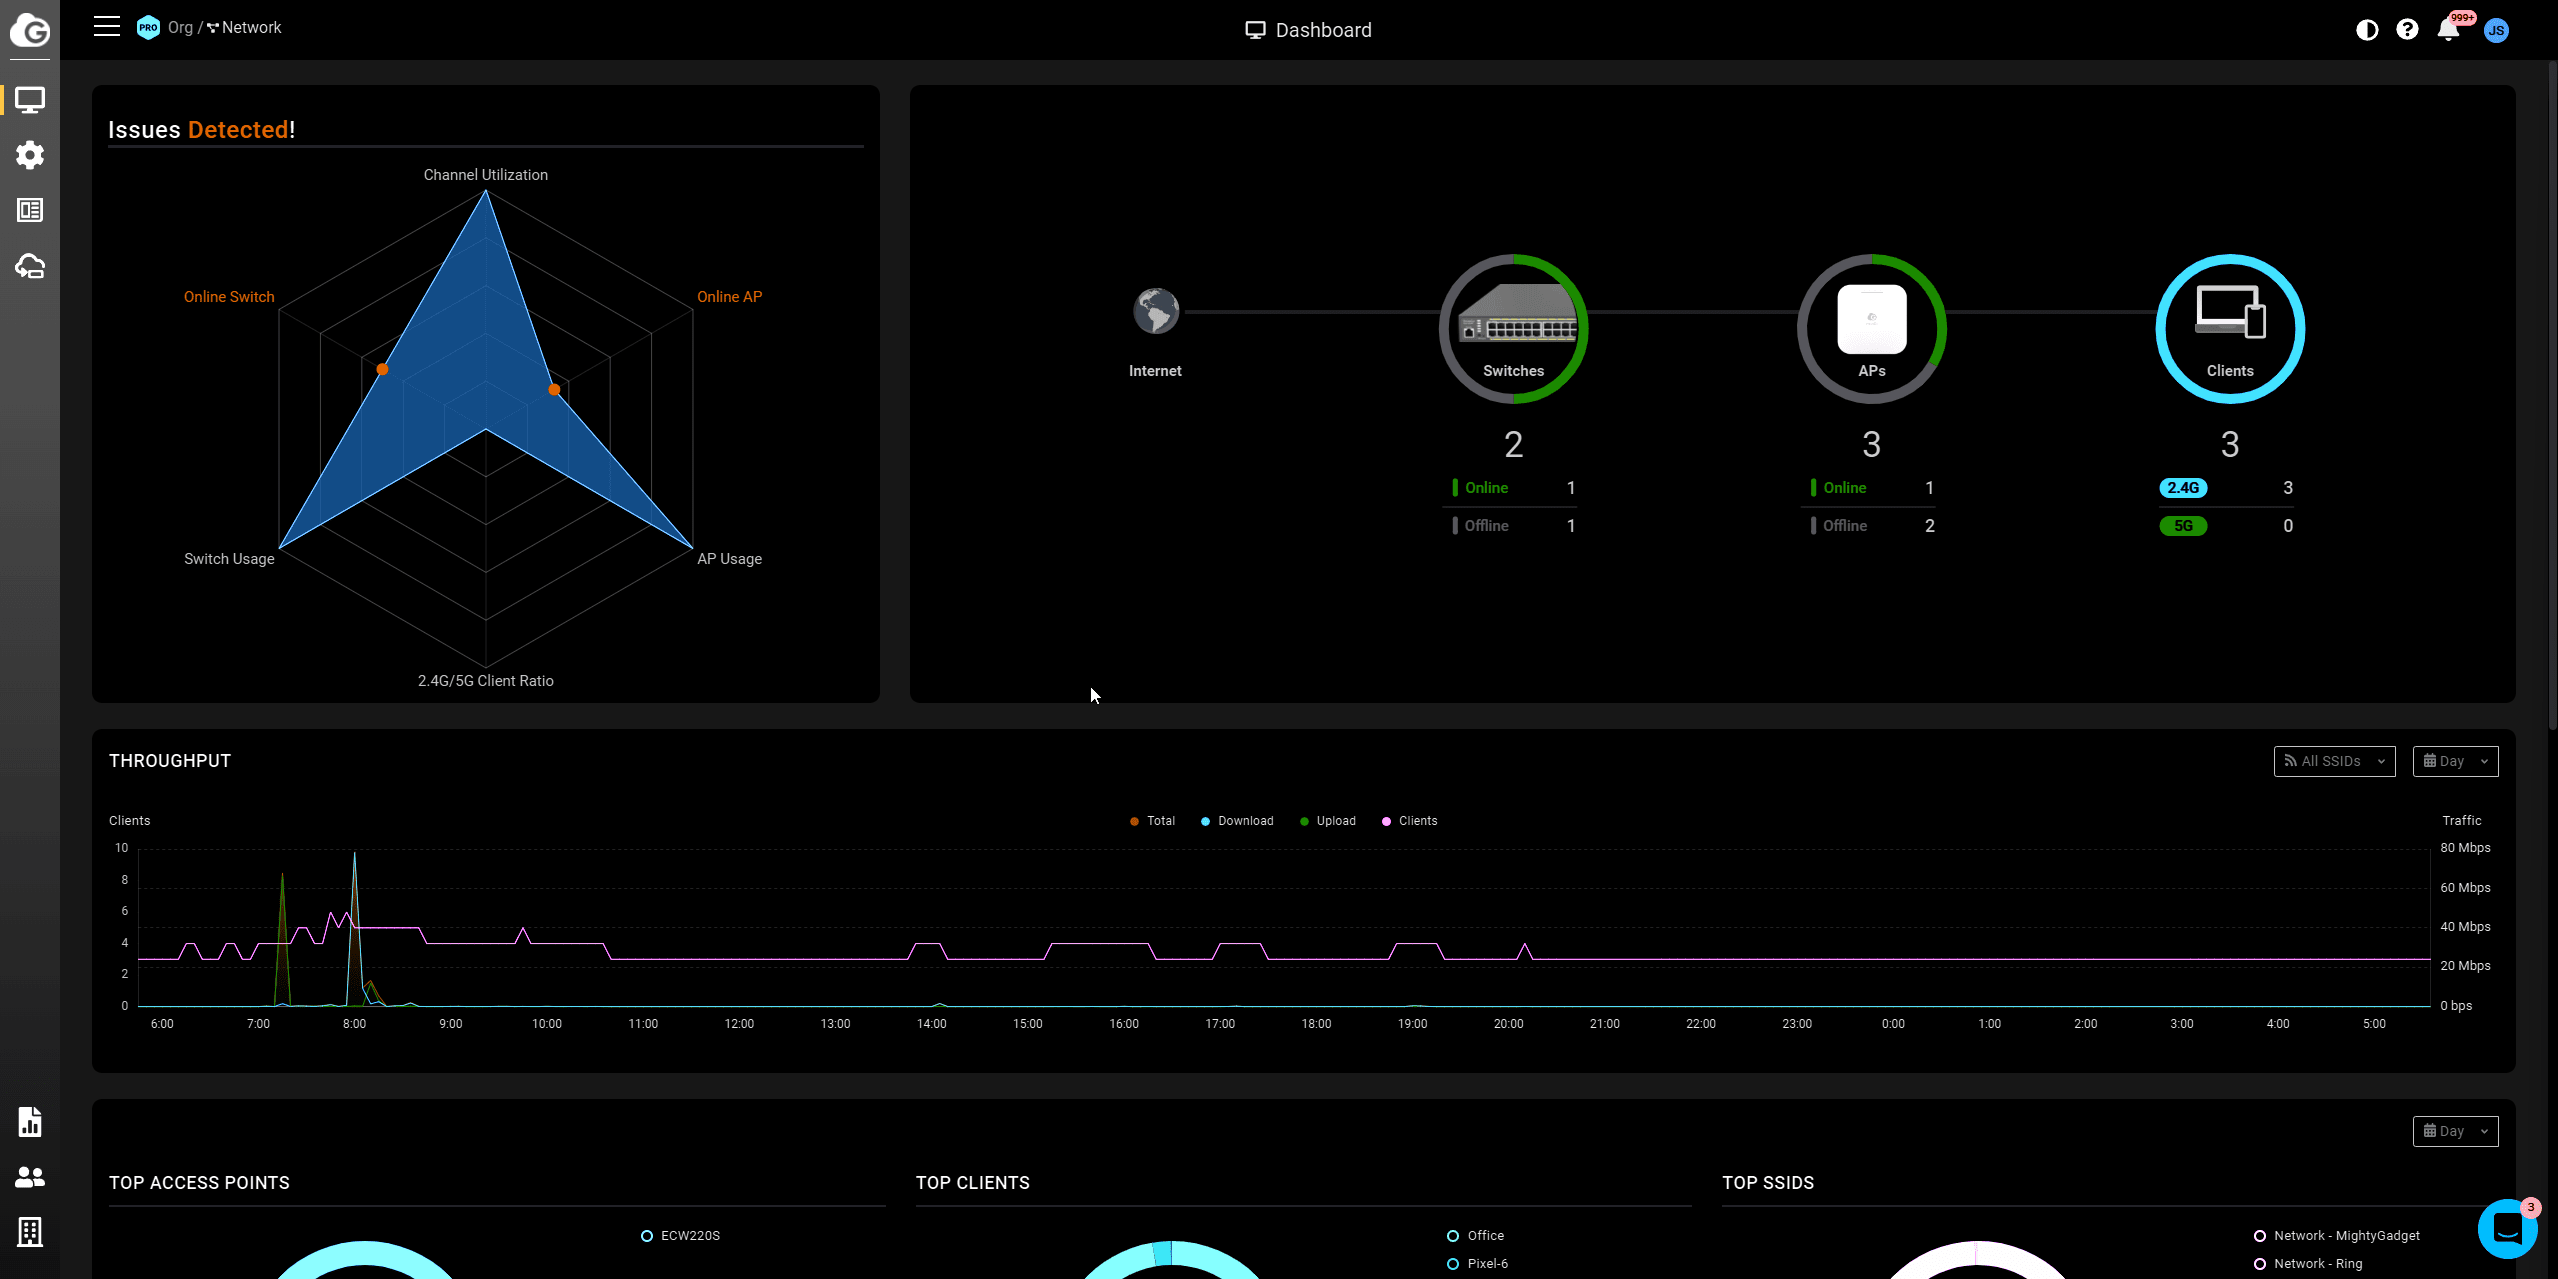The width and height of the screenshot is (2558, 1279).
Task: Toggle the dark/light theme icon
Action: pyautogui.click(x=2366, y=30)
